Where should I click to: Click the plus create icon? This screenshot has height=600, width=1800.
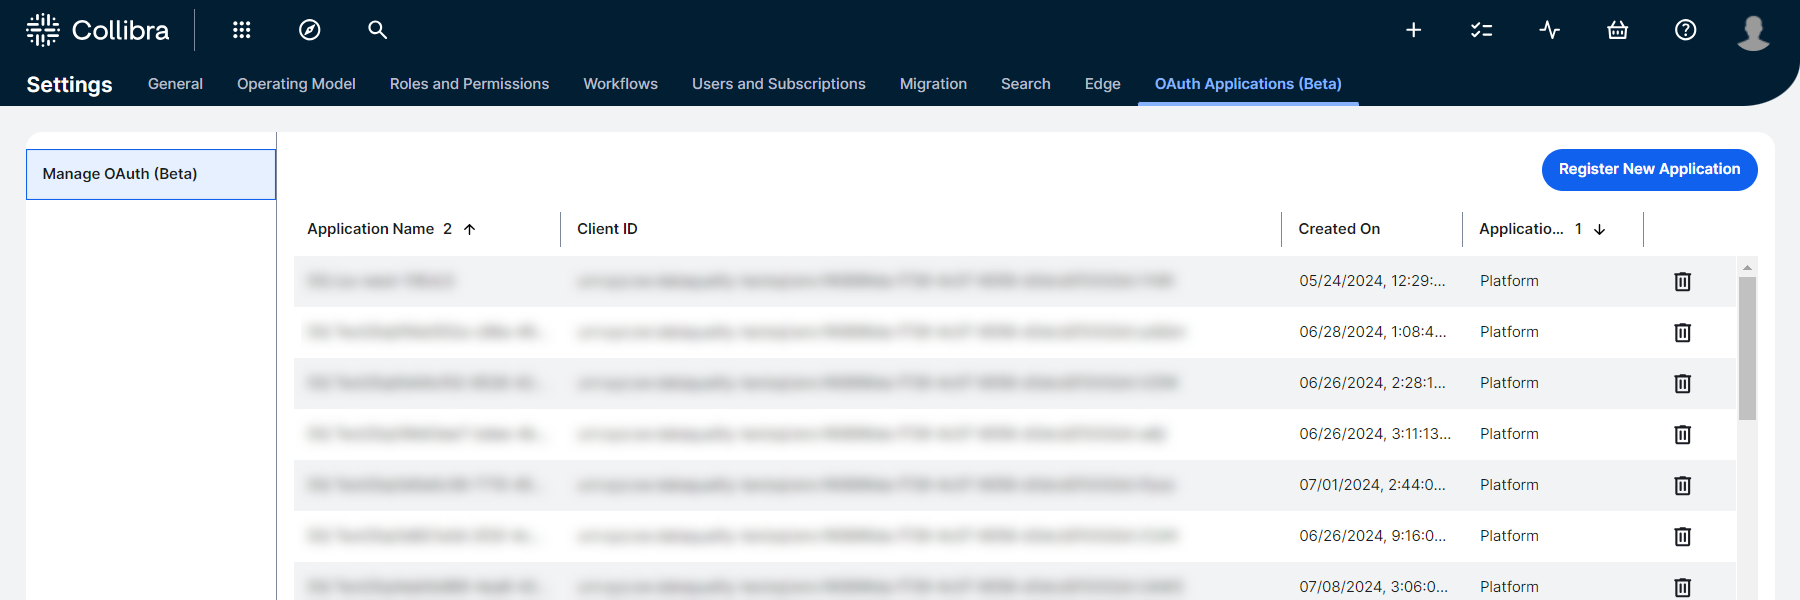[1413, 30]
